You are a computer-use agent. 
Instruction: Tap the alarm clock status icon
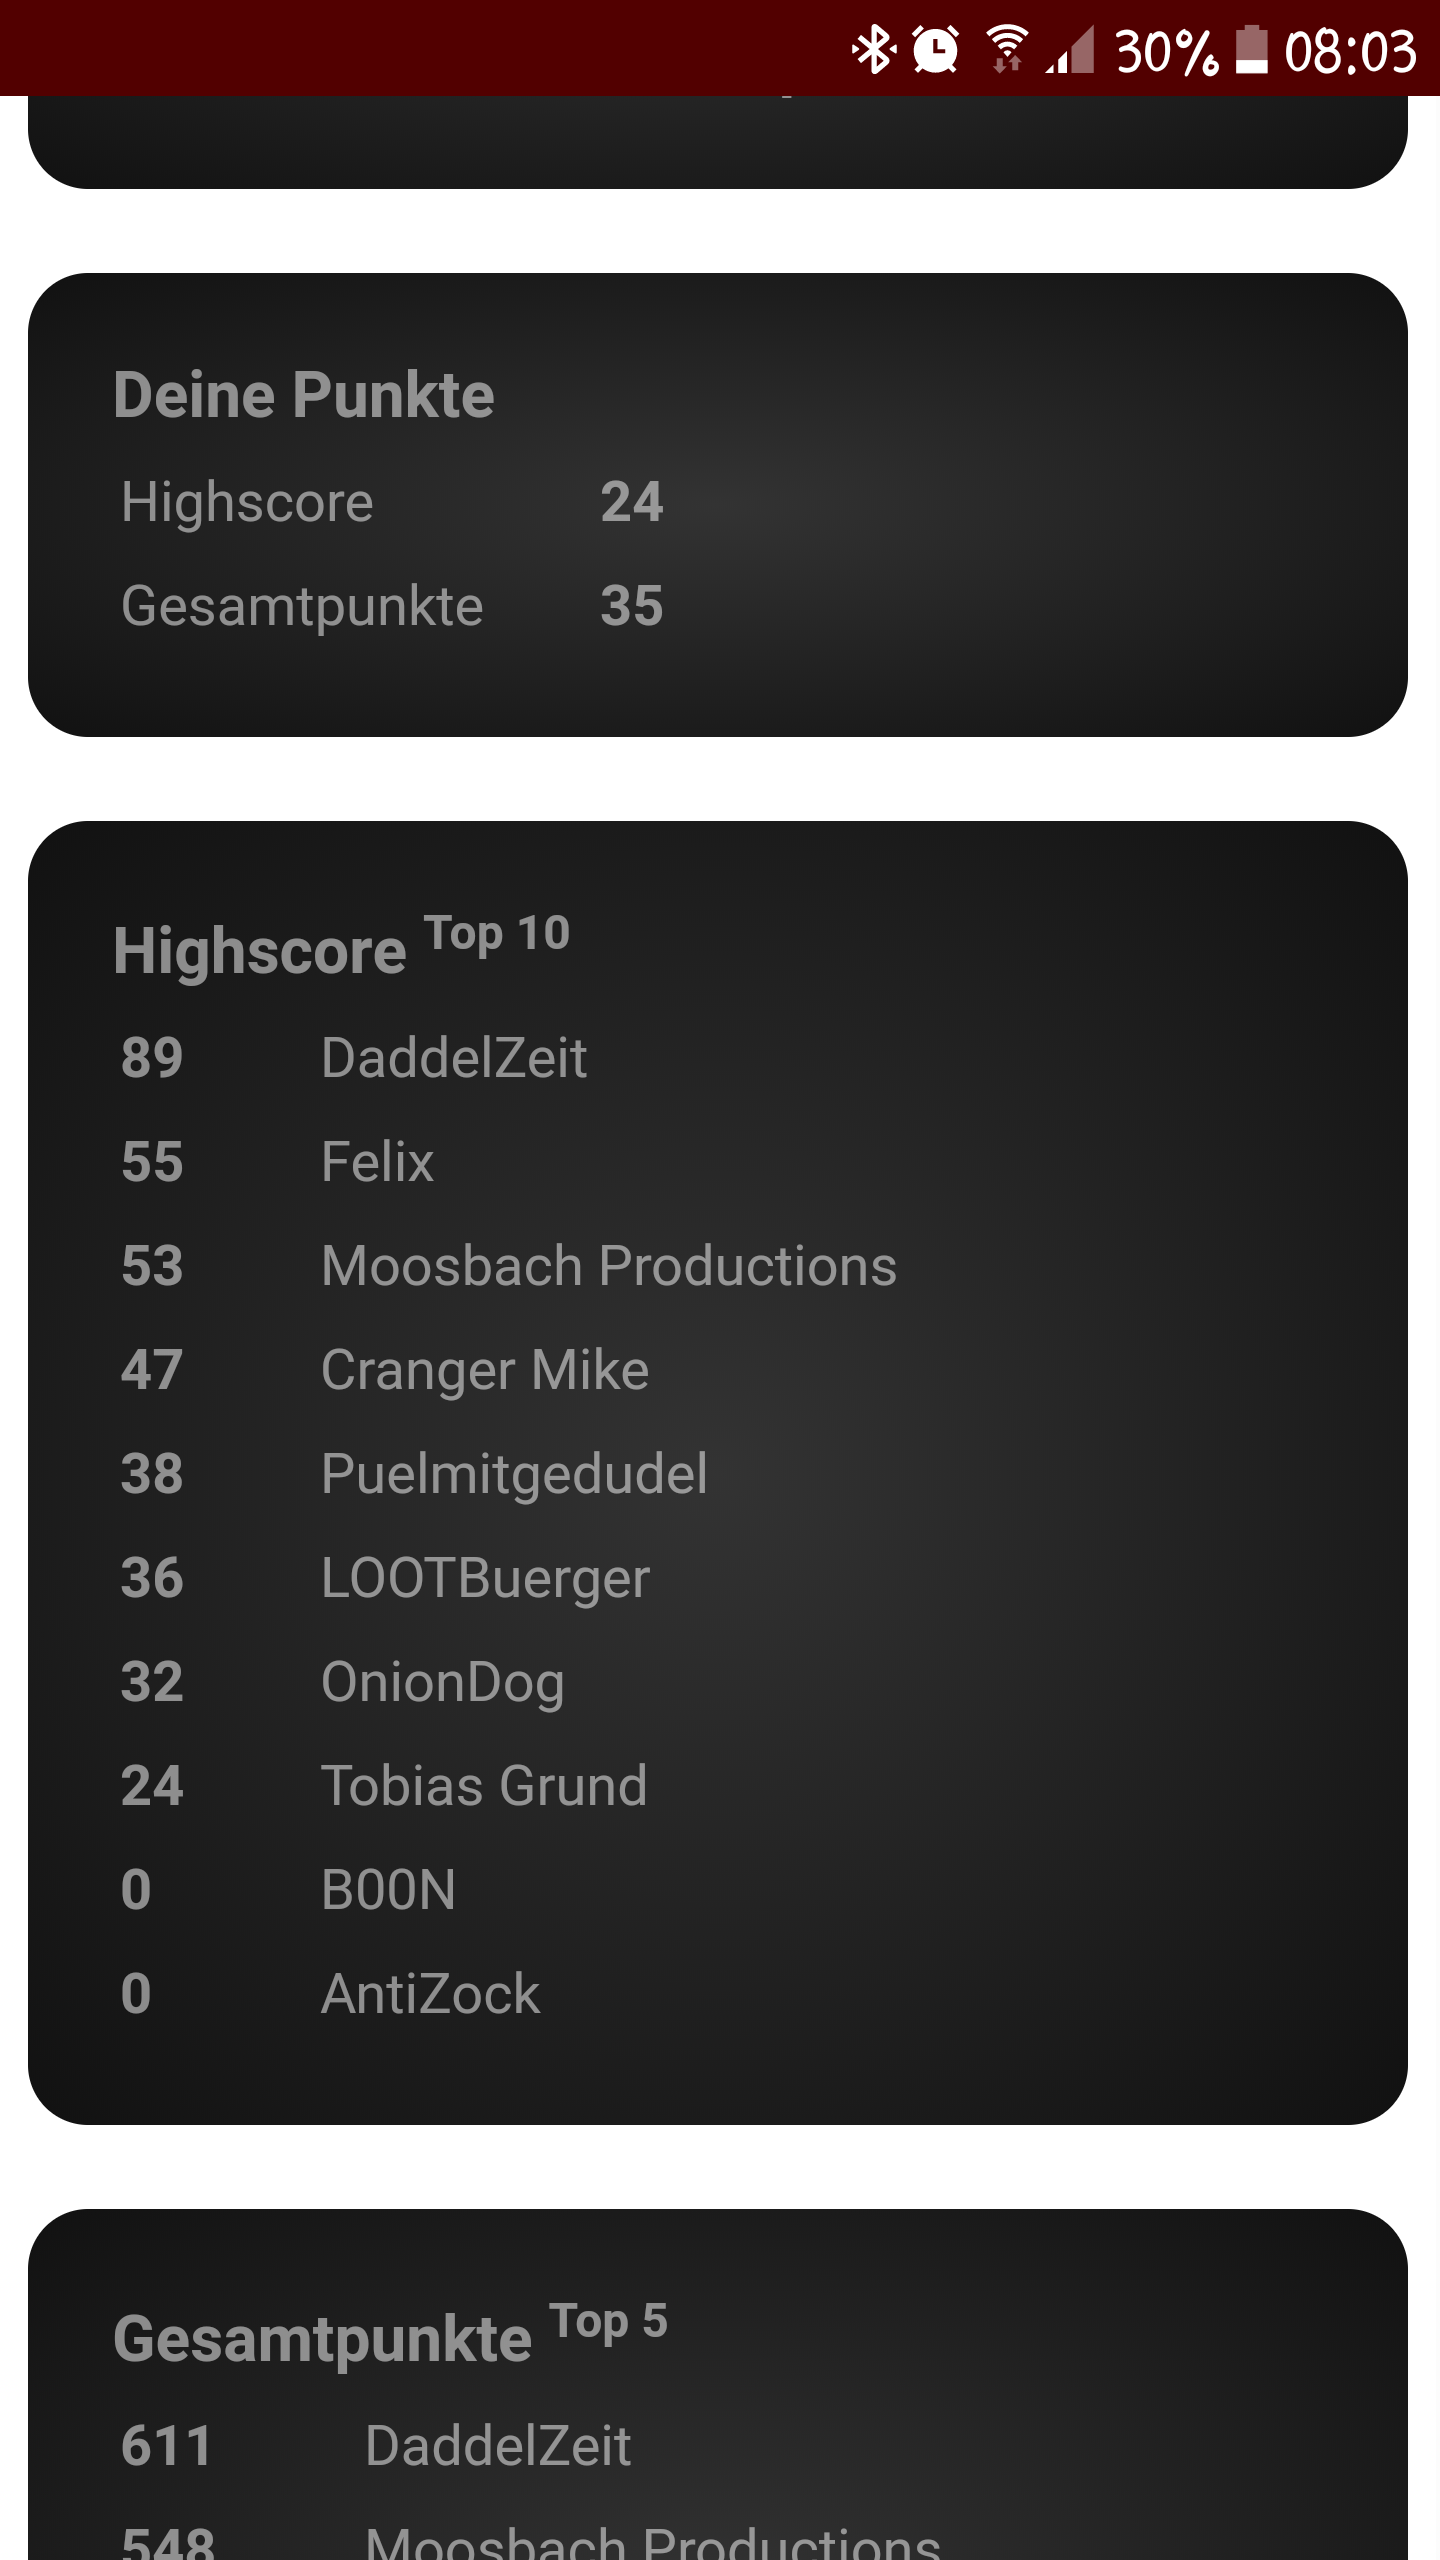[x=936, y=50]
